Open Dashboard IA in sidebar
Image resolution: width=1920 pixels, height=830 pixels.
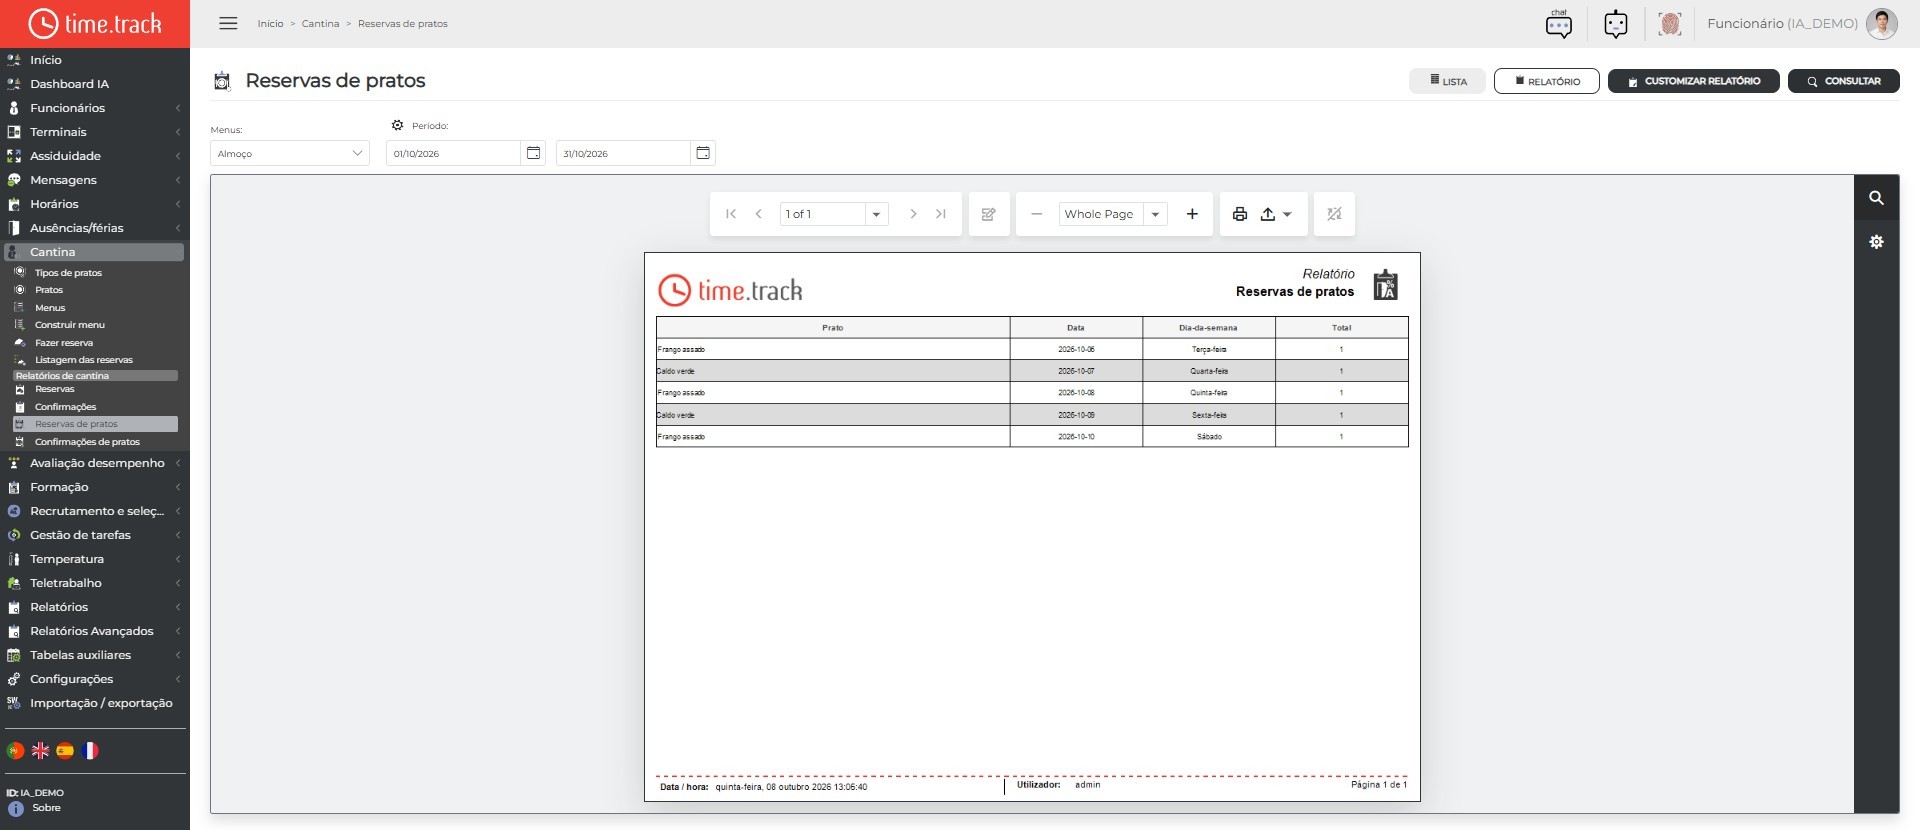point(69,84)
